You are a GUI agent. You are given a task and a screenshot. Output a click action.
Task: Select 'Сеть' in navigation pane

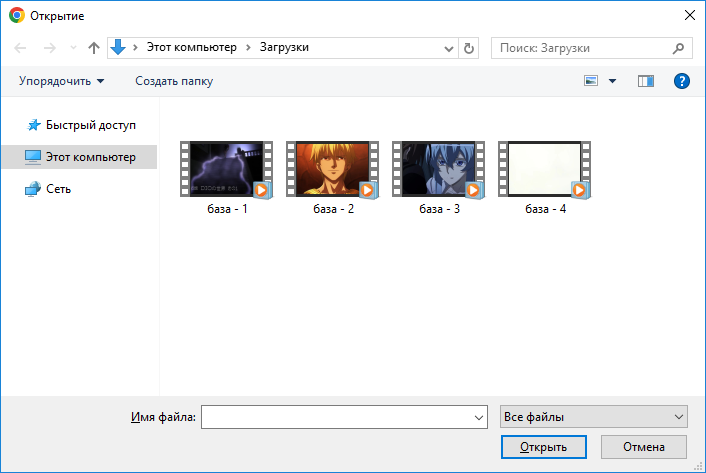tap(58, 188)
